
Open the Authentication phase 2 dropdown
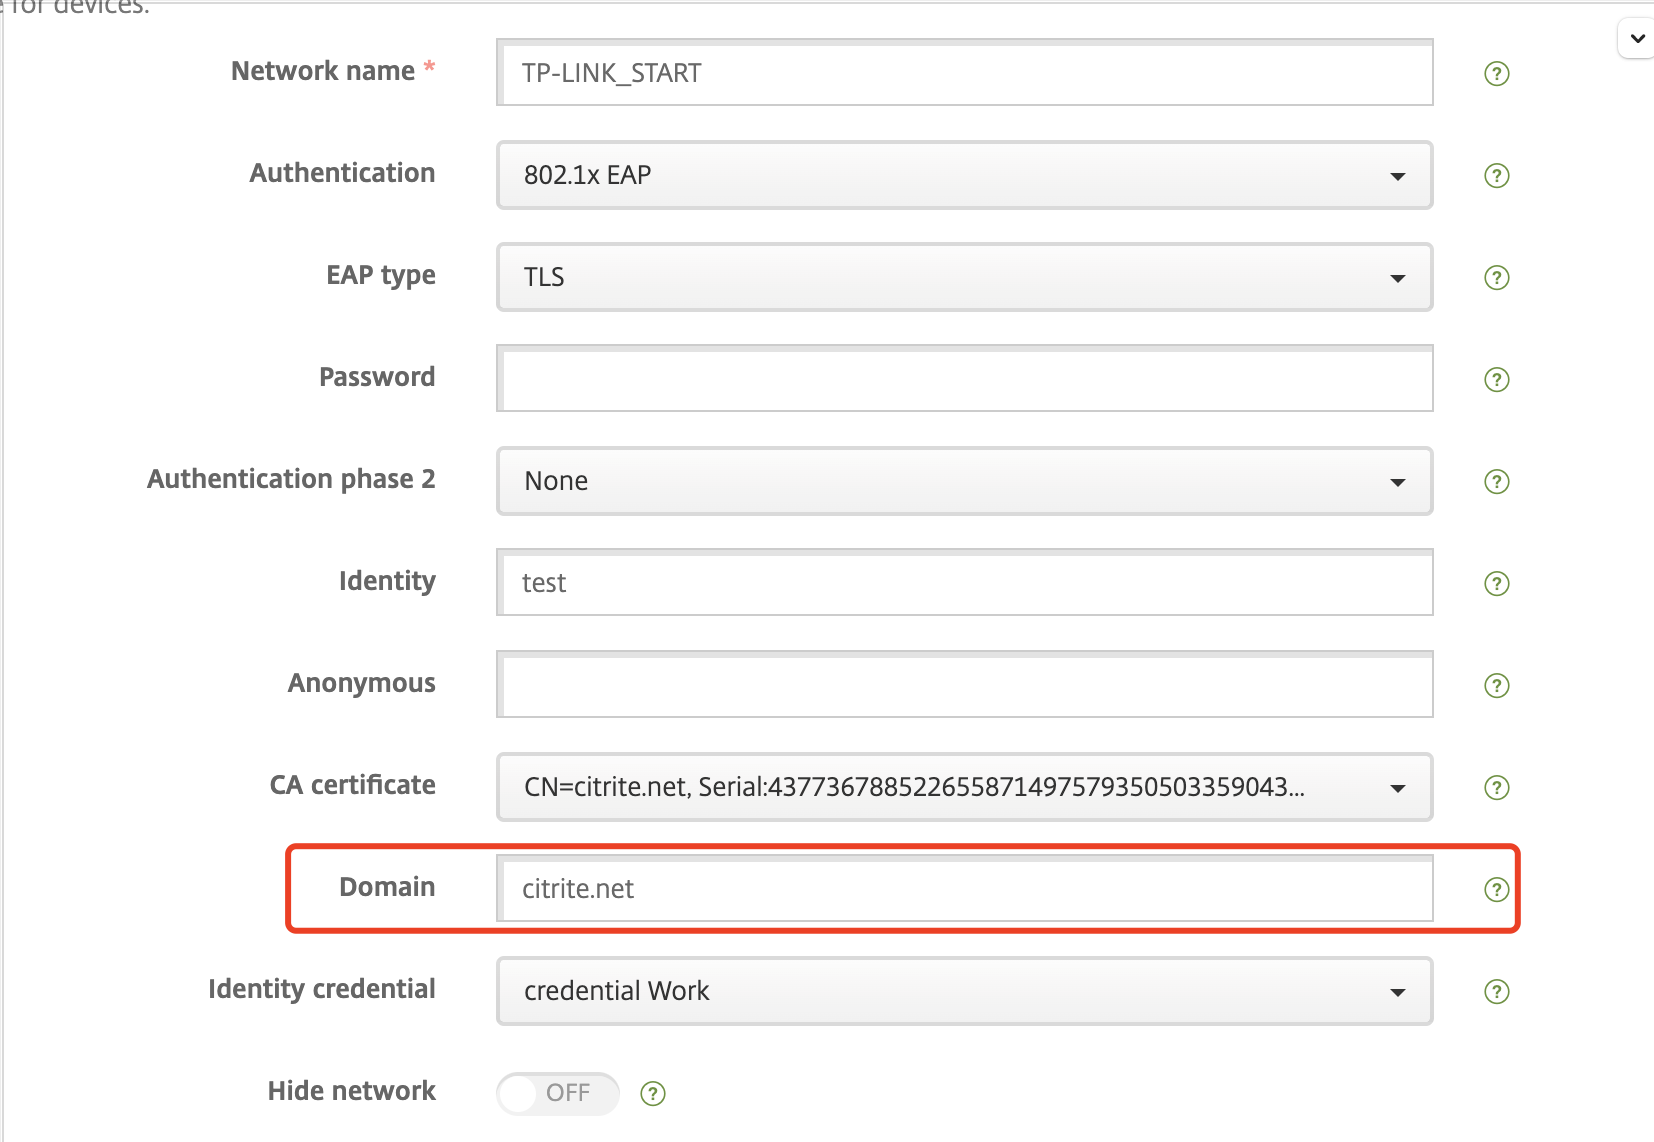click(x=964, y=481)
